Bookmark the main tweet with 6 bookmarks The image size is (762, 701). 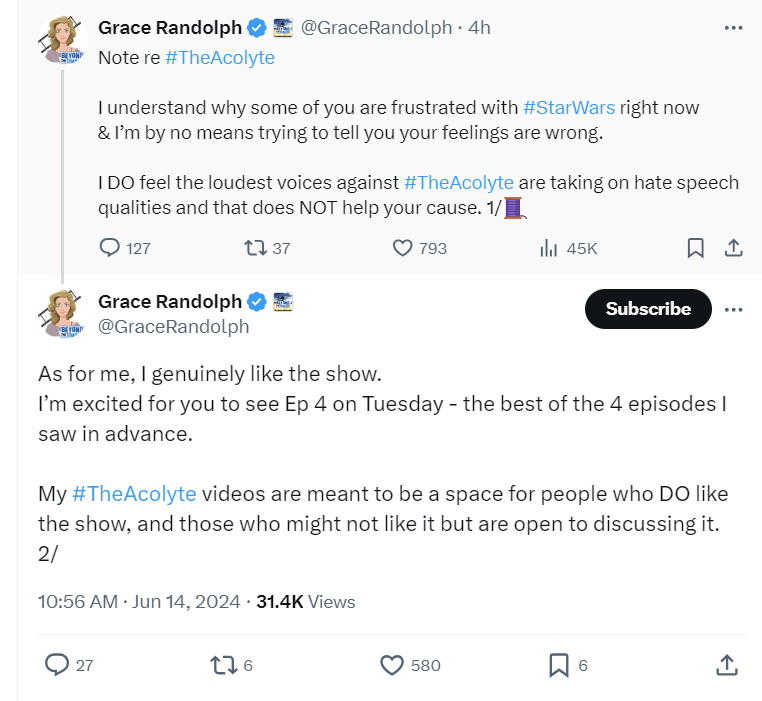559,664
